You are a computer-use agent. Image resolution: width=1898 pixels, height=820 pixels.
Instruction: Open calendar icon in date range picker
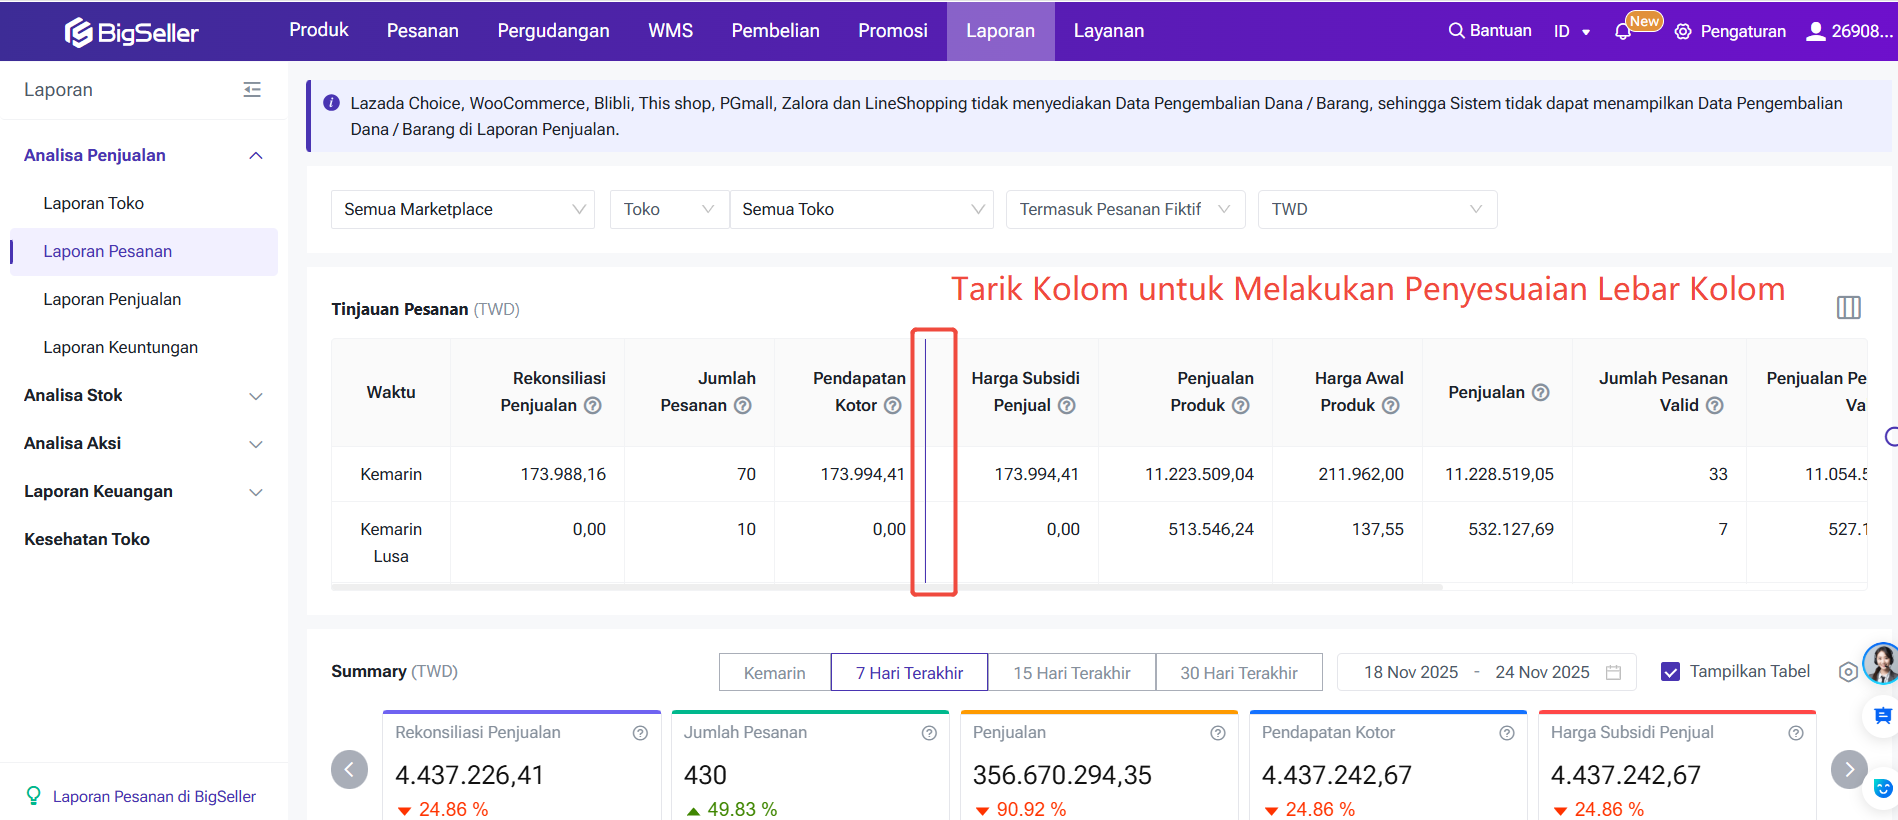1613,673
